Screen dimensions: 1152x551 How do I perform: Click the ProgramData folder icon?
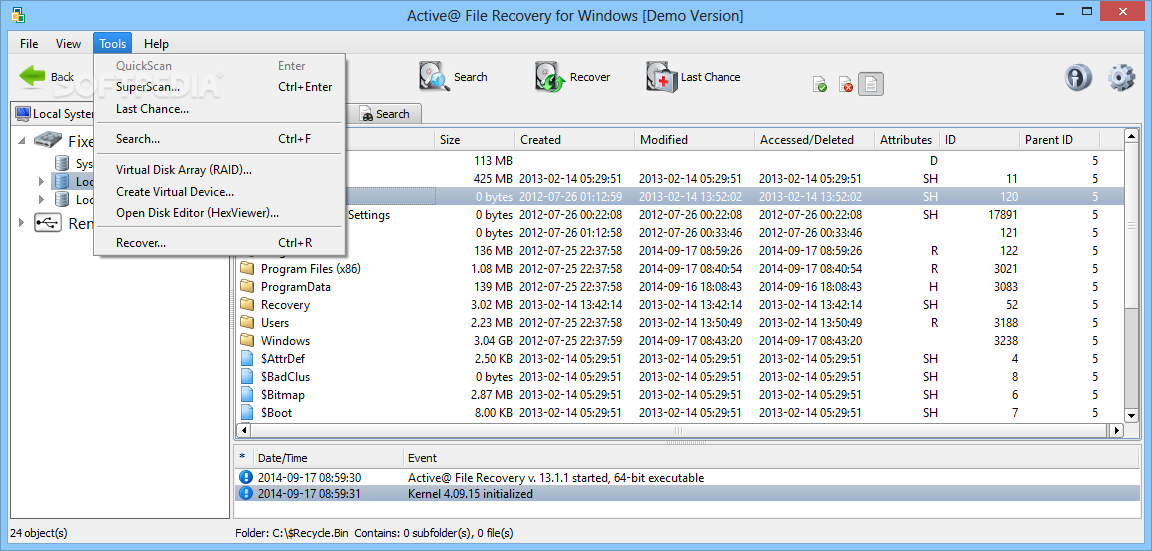point(247,287)
